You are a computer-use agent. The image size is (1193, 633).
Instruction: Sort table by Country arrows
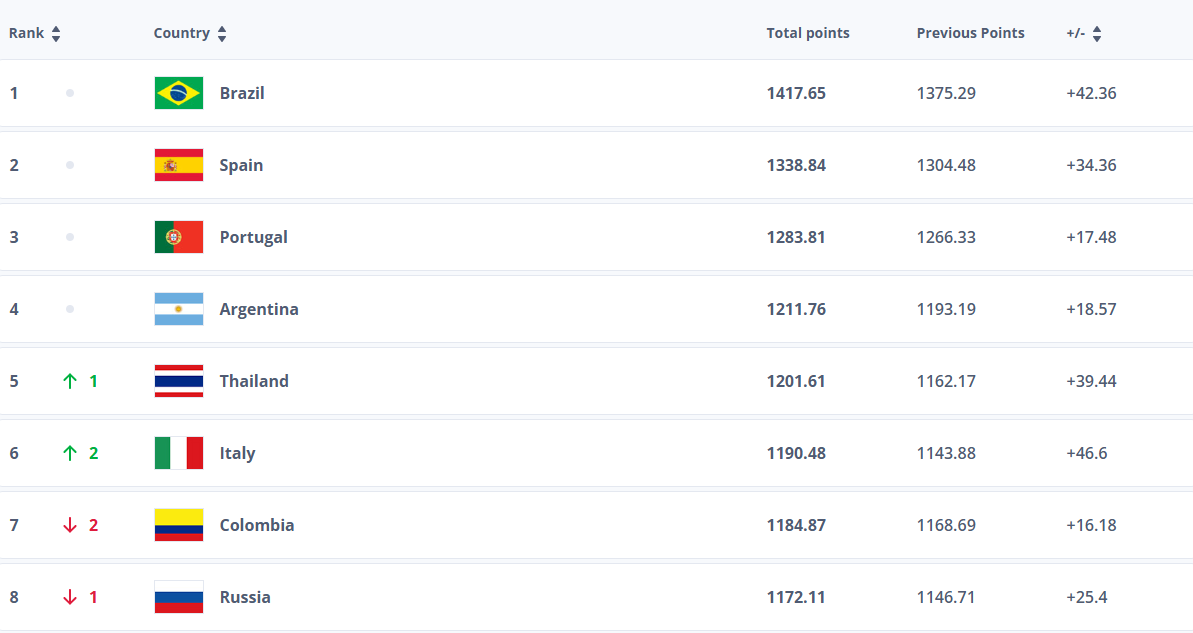(222, 34)
